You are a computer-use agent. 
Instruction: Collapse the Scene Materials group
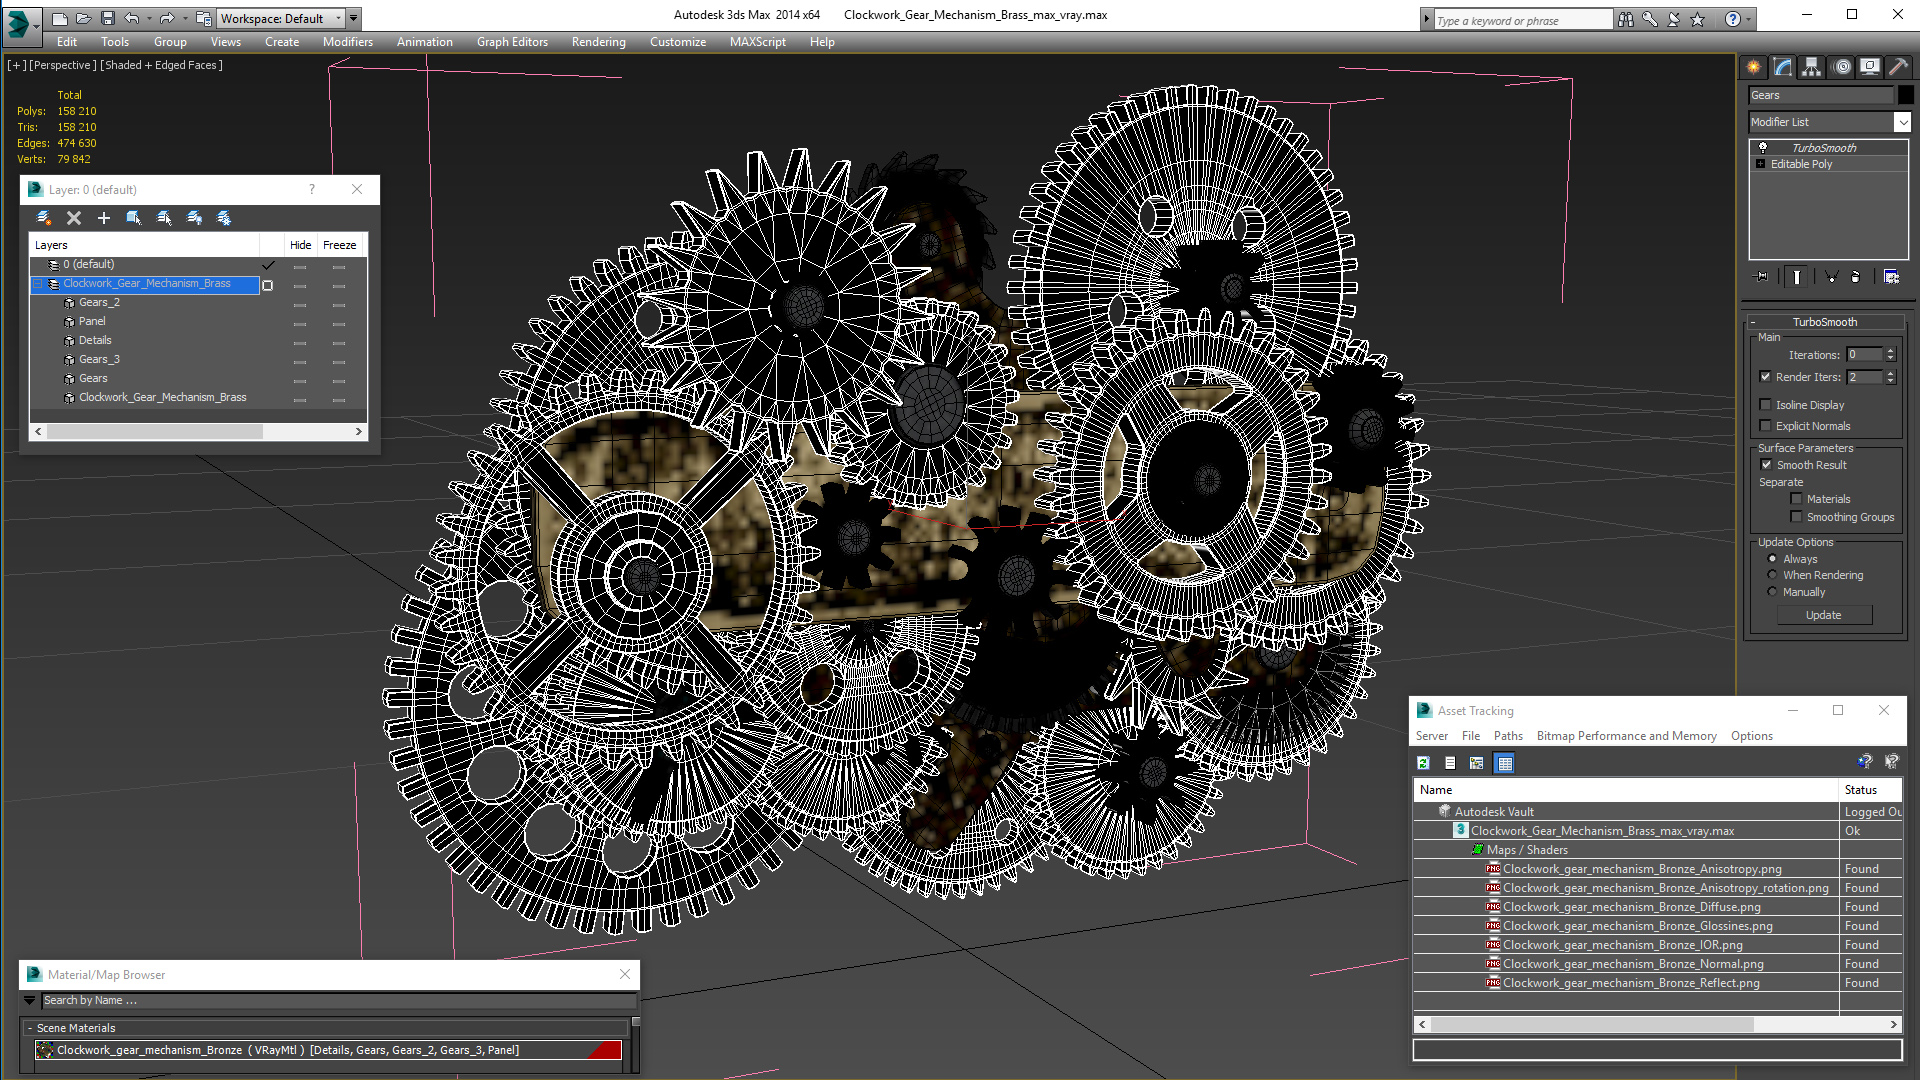pyautogui.click(x=30, y=1028)
